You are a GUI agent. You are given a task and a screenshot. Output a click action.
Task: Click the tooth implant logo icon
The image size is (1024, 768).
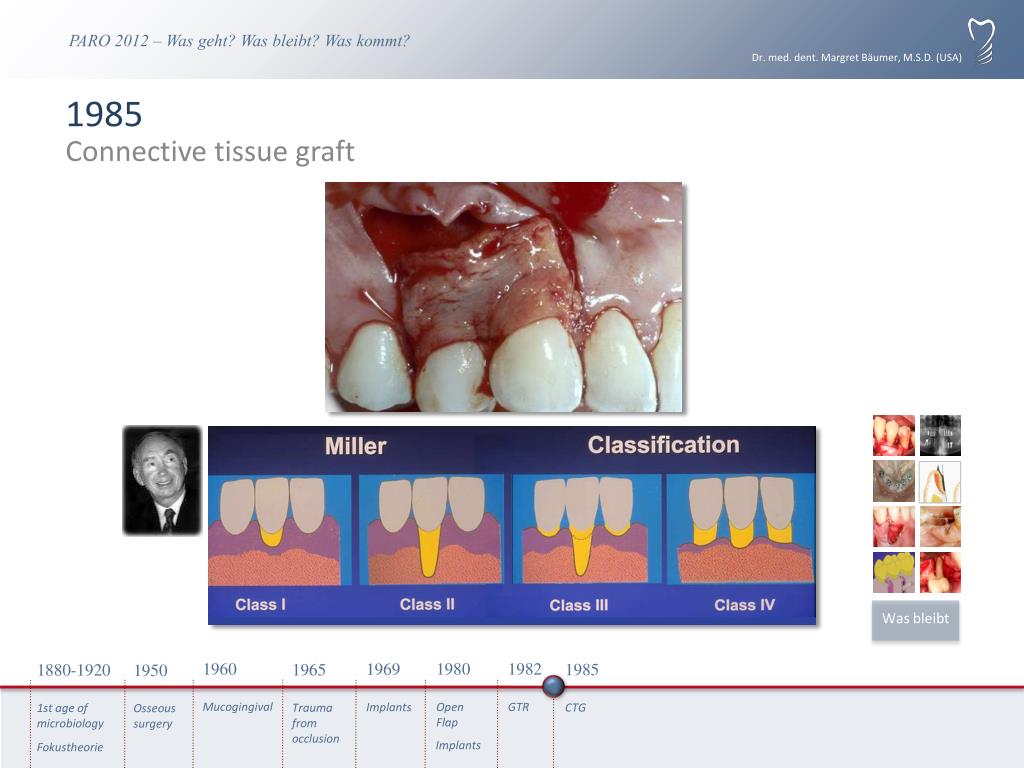[982, 41]
